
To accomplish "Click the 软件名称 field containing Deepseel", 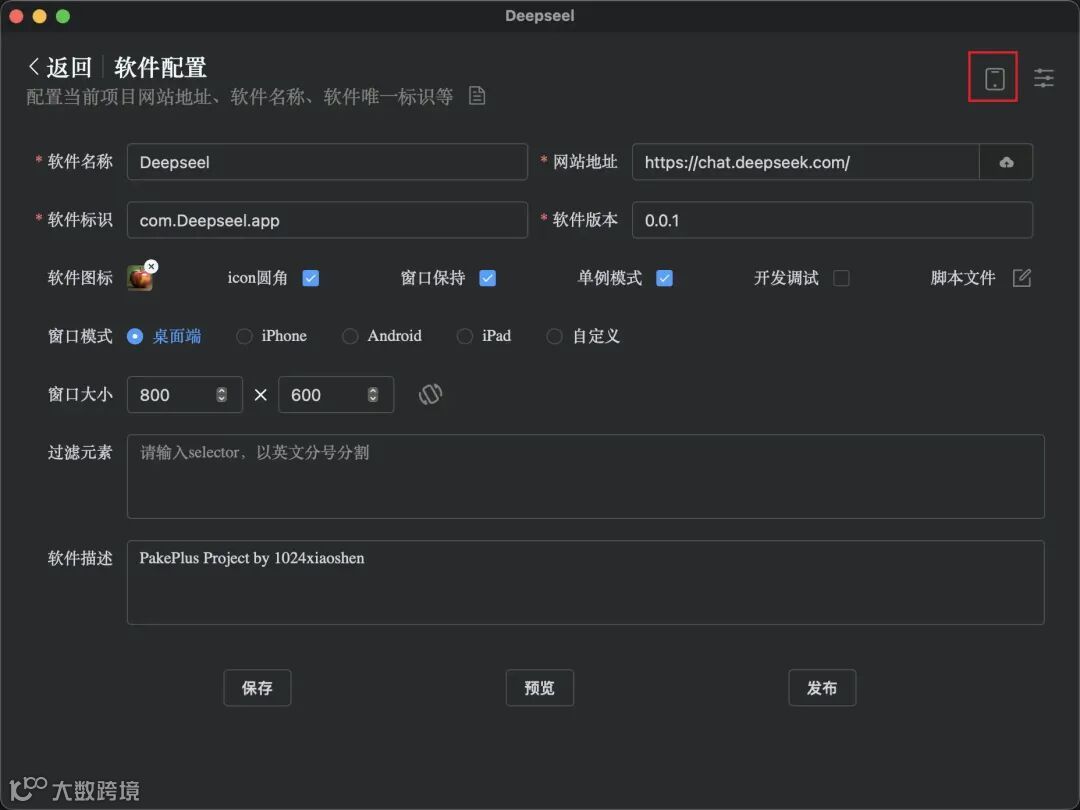I will pos(327,162).
